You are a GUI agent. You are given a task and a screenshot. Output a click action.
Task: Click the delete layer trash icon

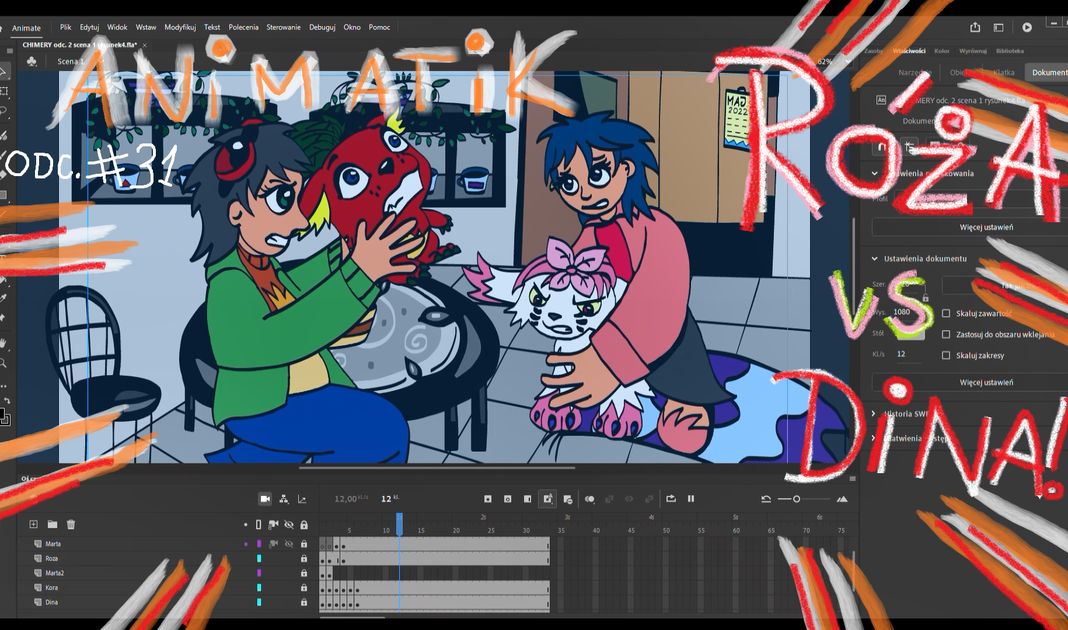[71, 524]
